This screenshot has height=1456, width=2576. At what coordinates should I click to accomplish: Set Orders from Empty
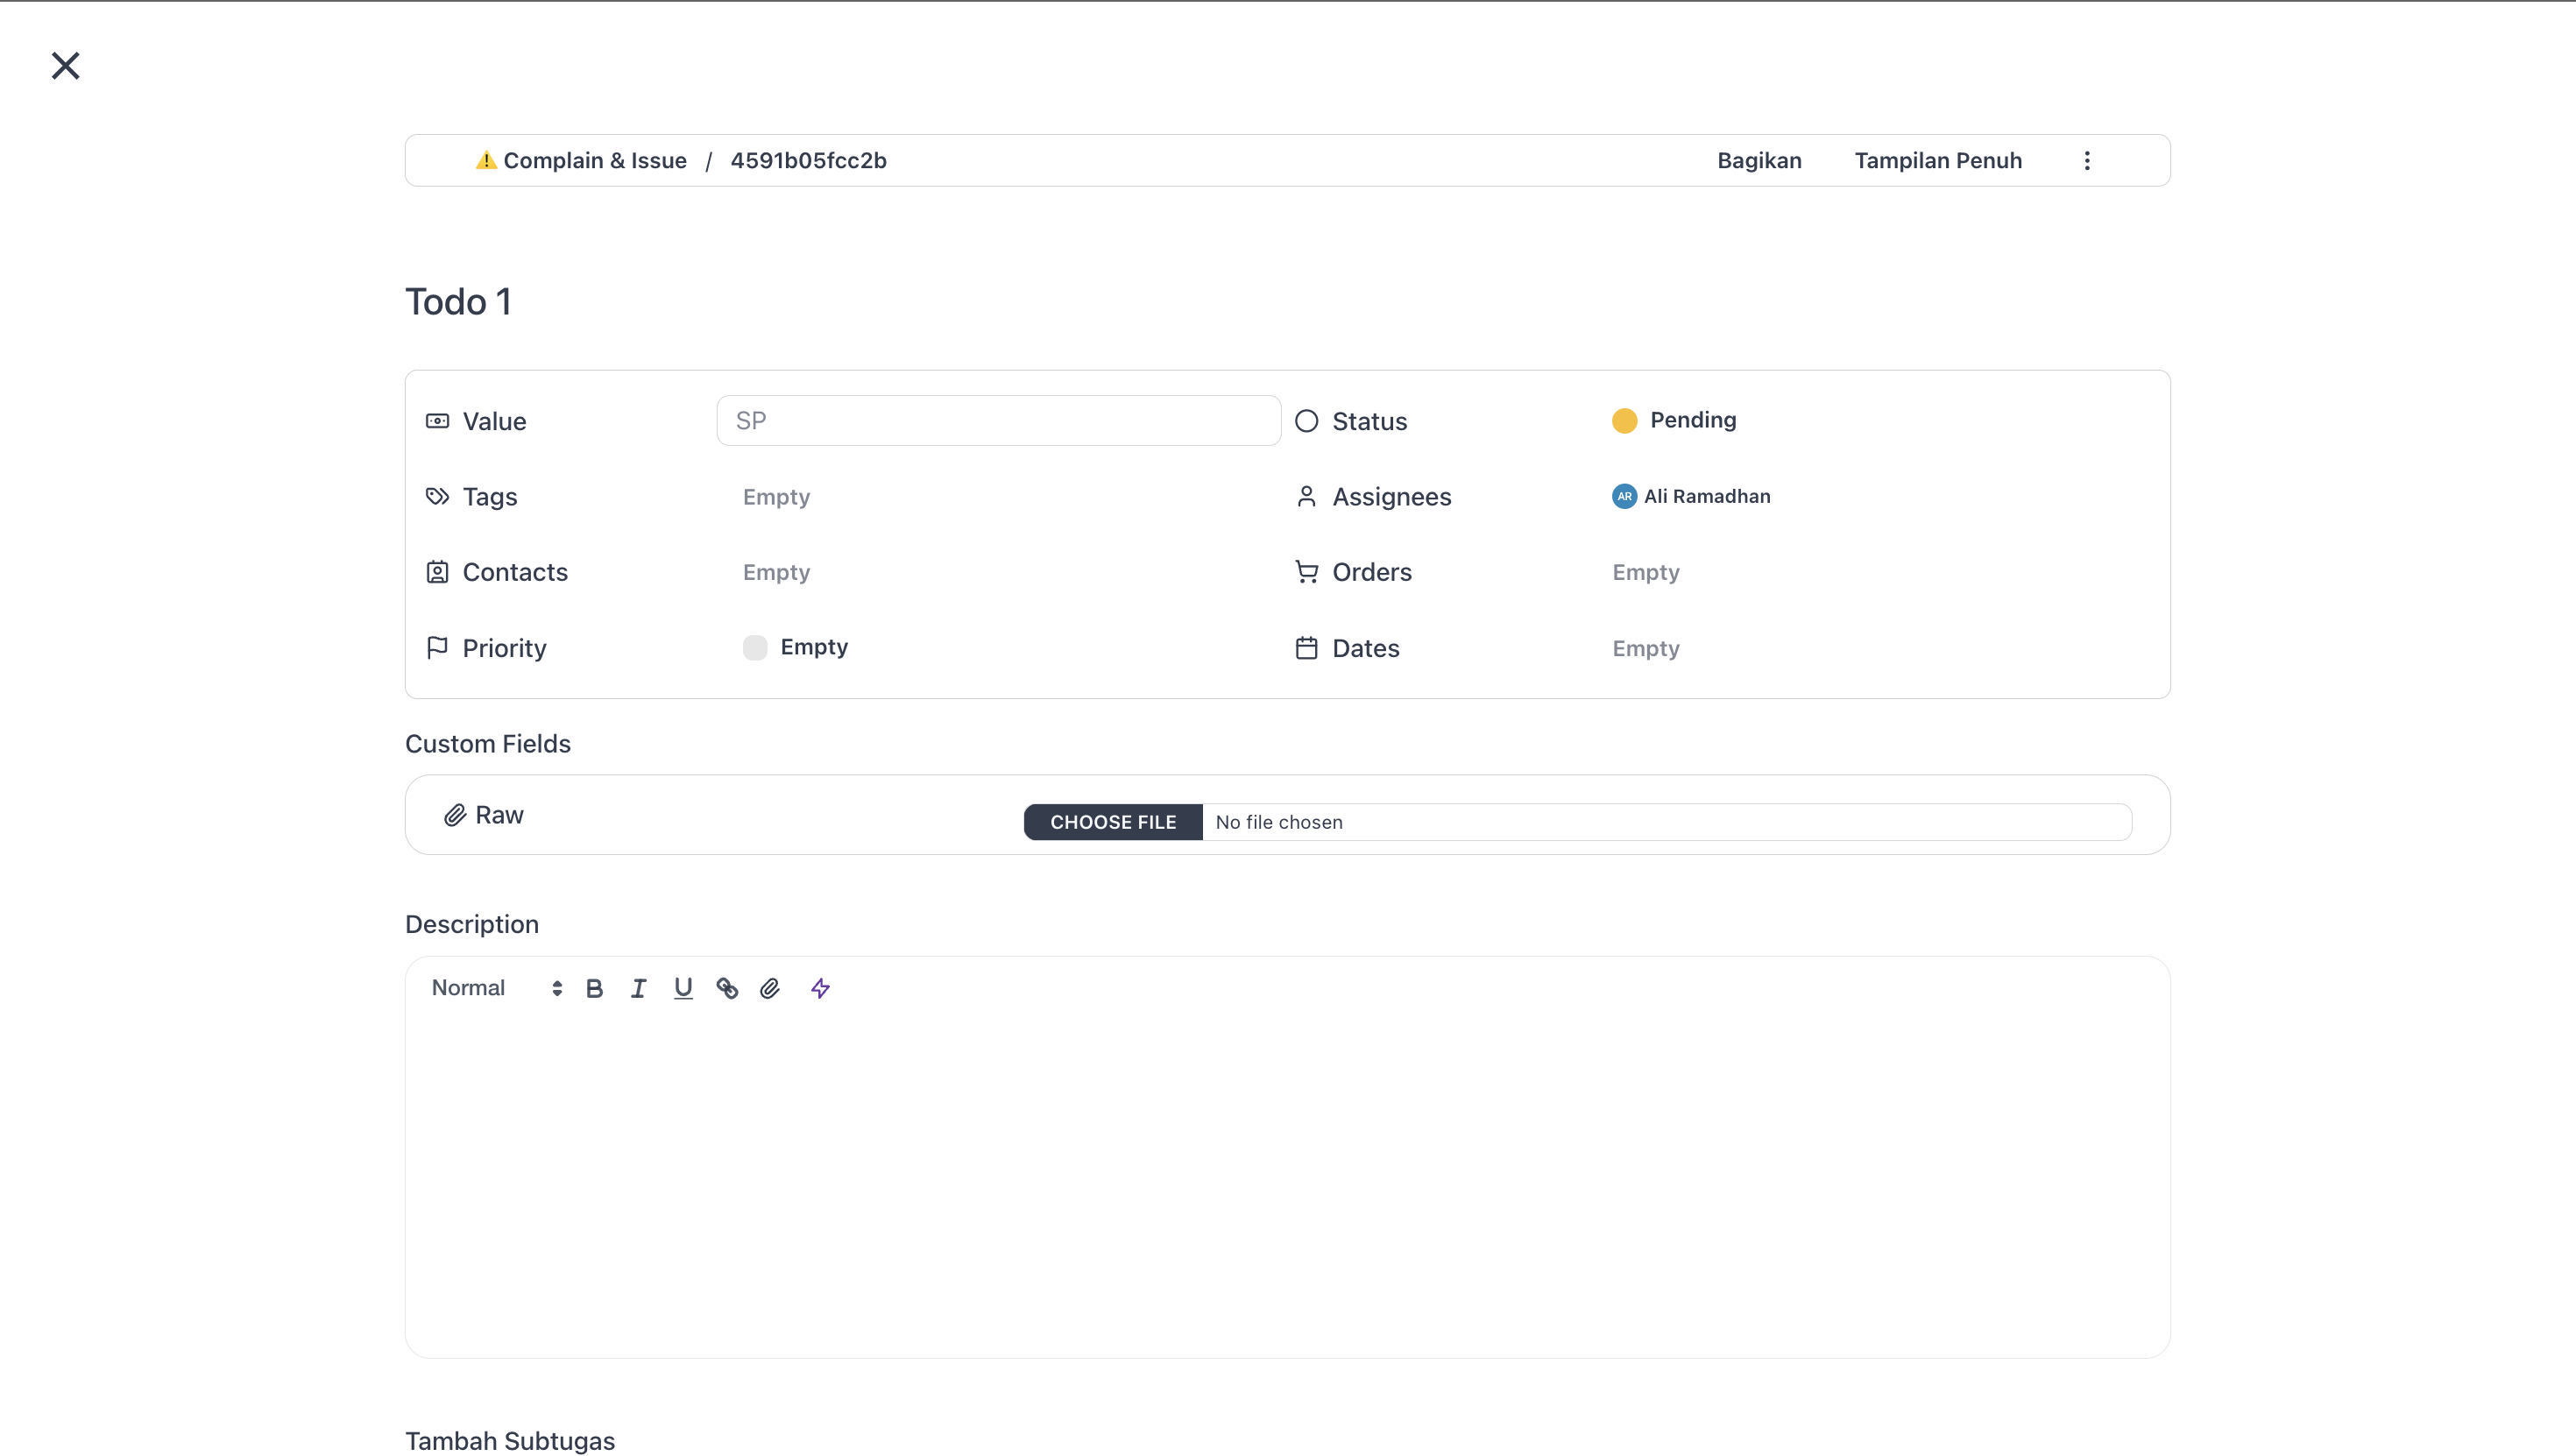point(1646,572)
